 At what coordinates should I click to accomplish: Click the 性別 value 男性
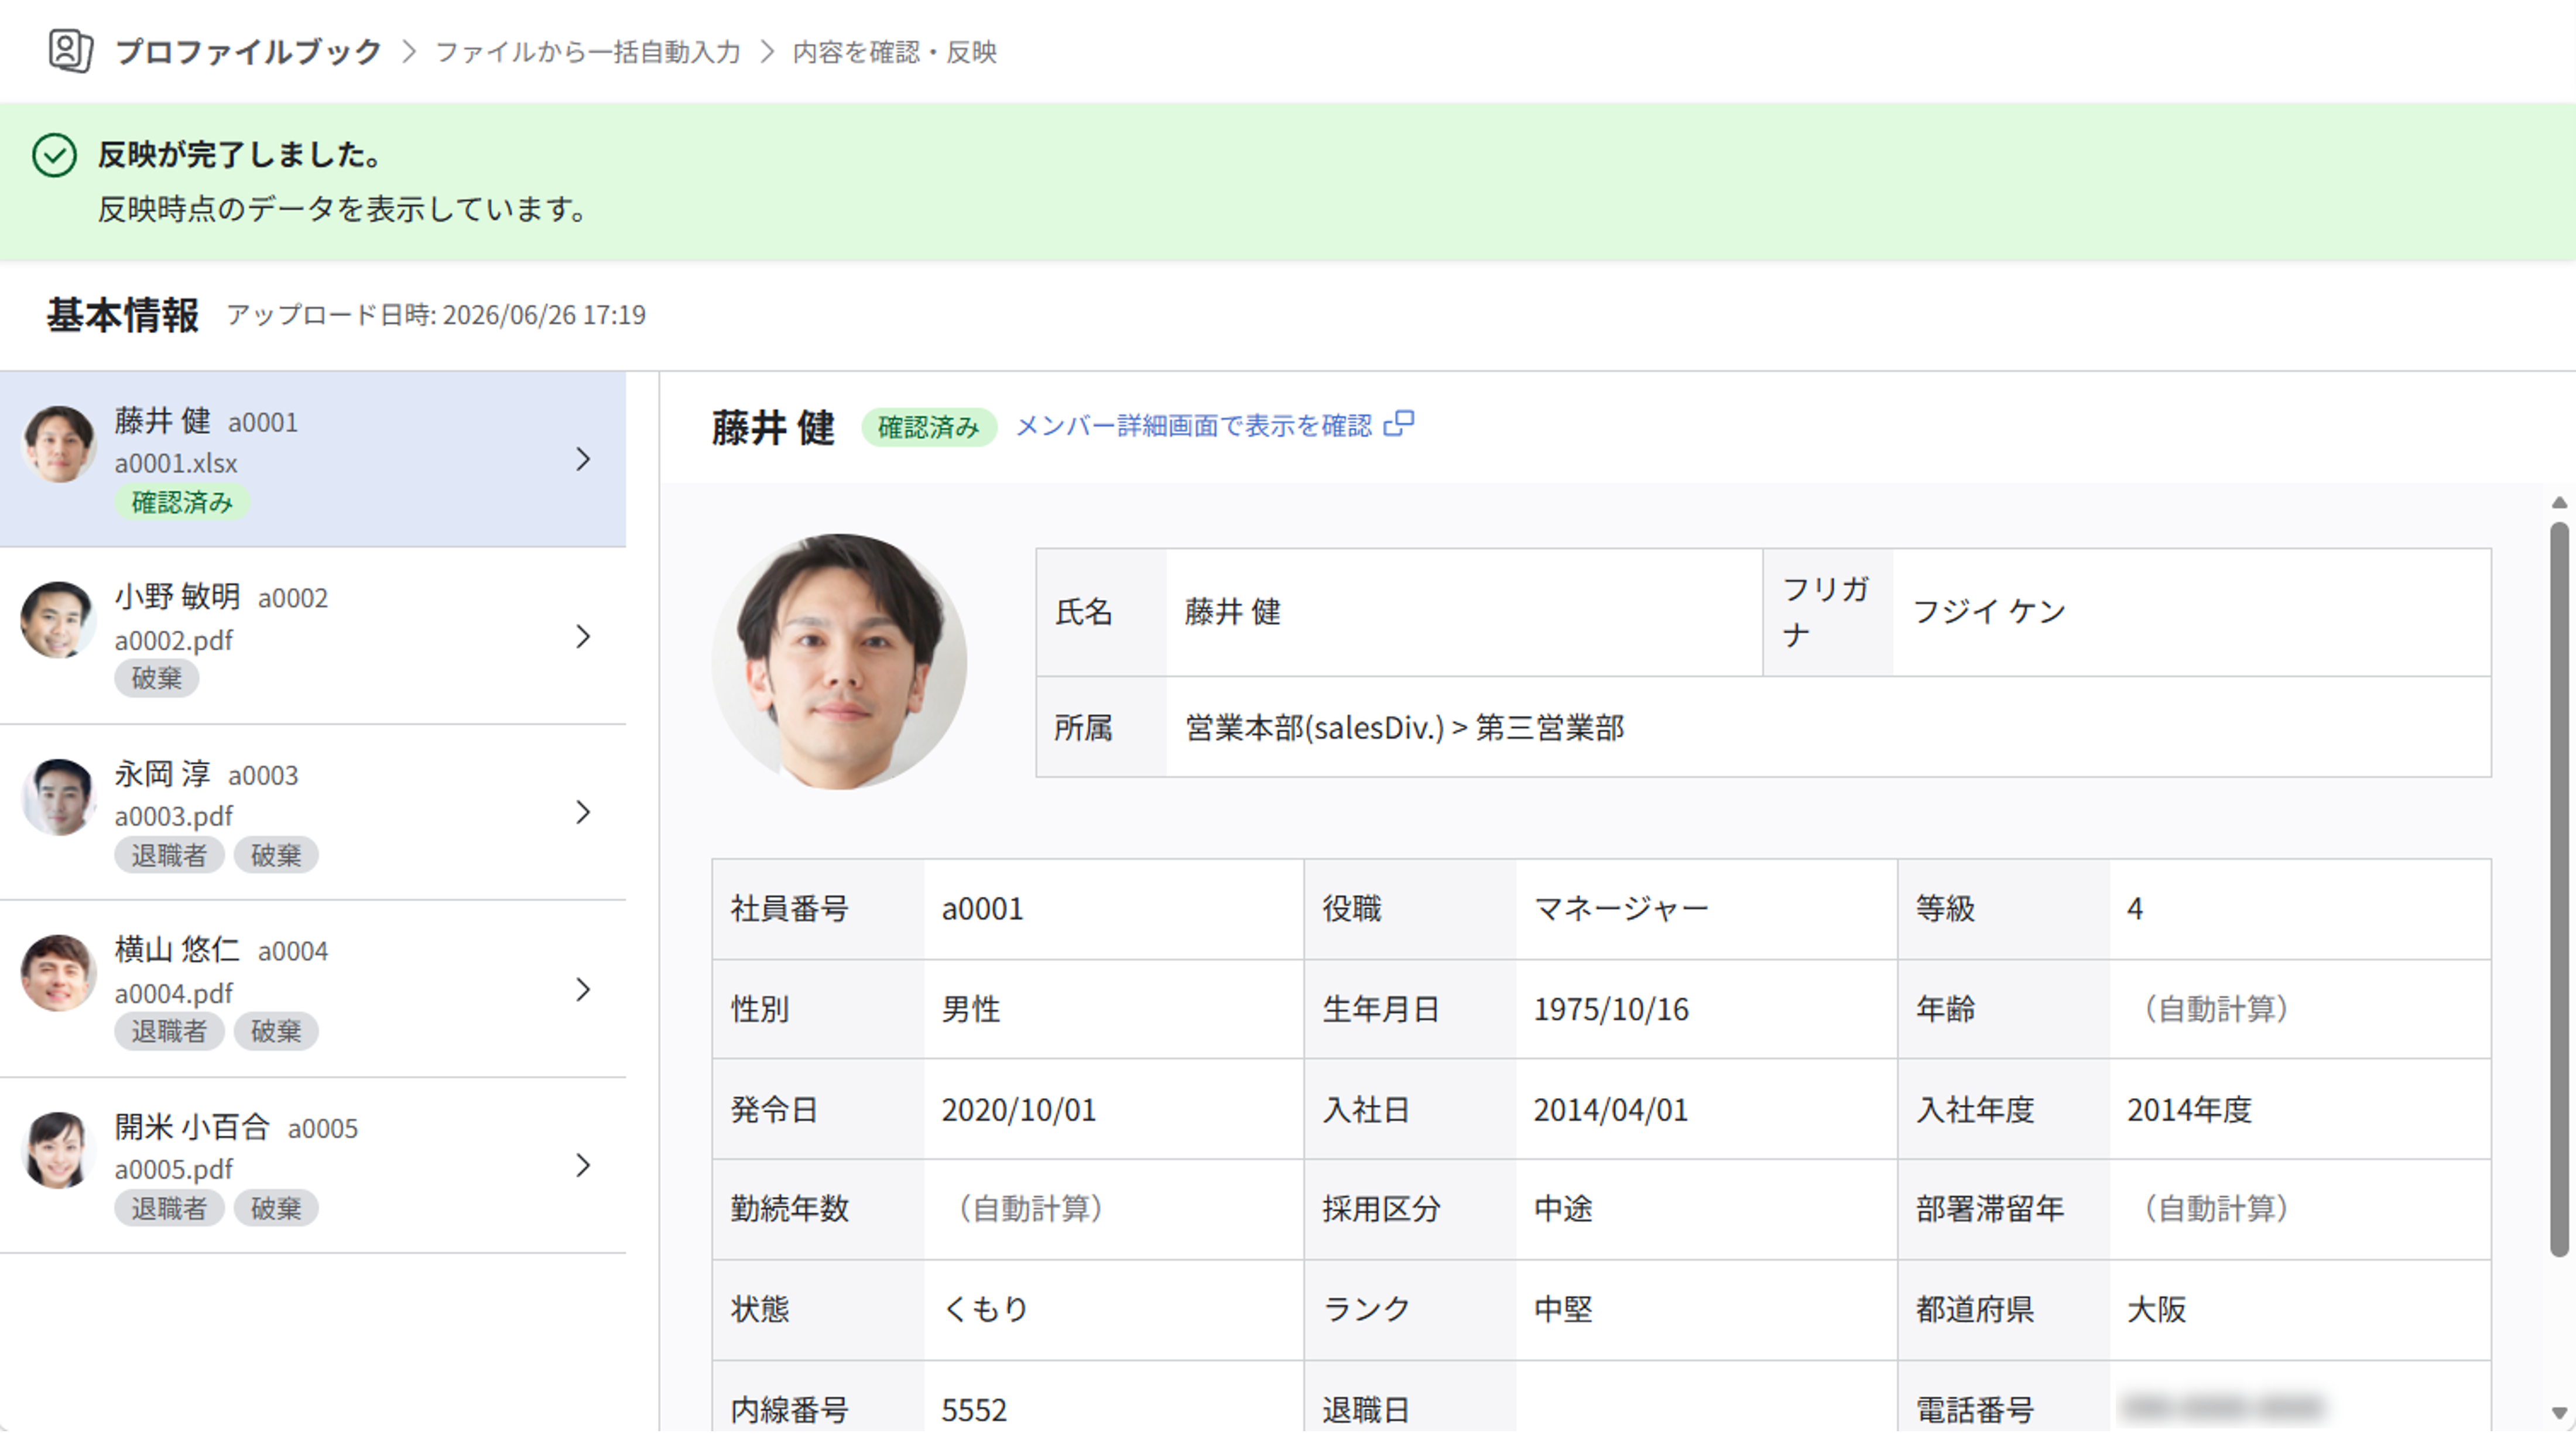(971, 1009)
